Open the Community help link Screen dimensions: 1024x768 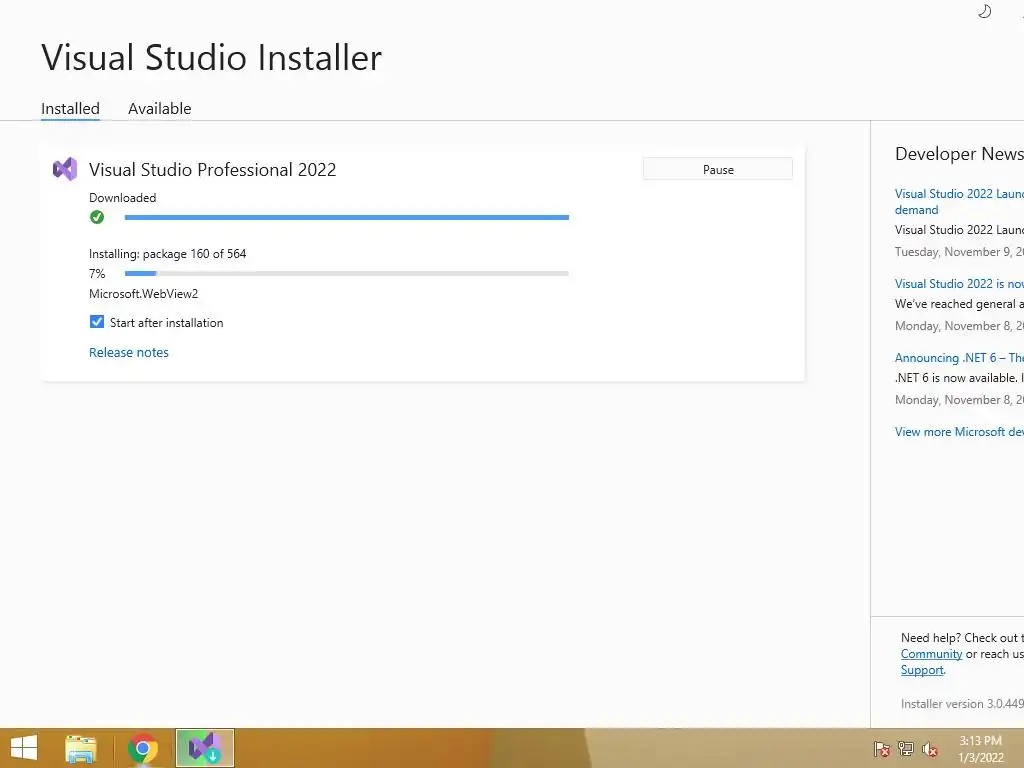pos(931,654)
